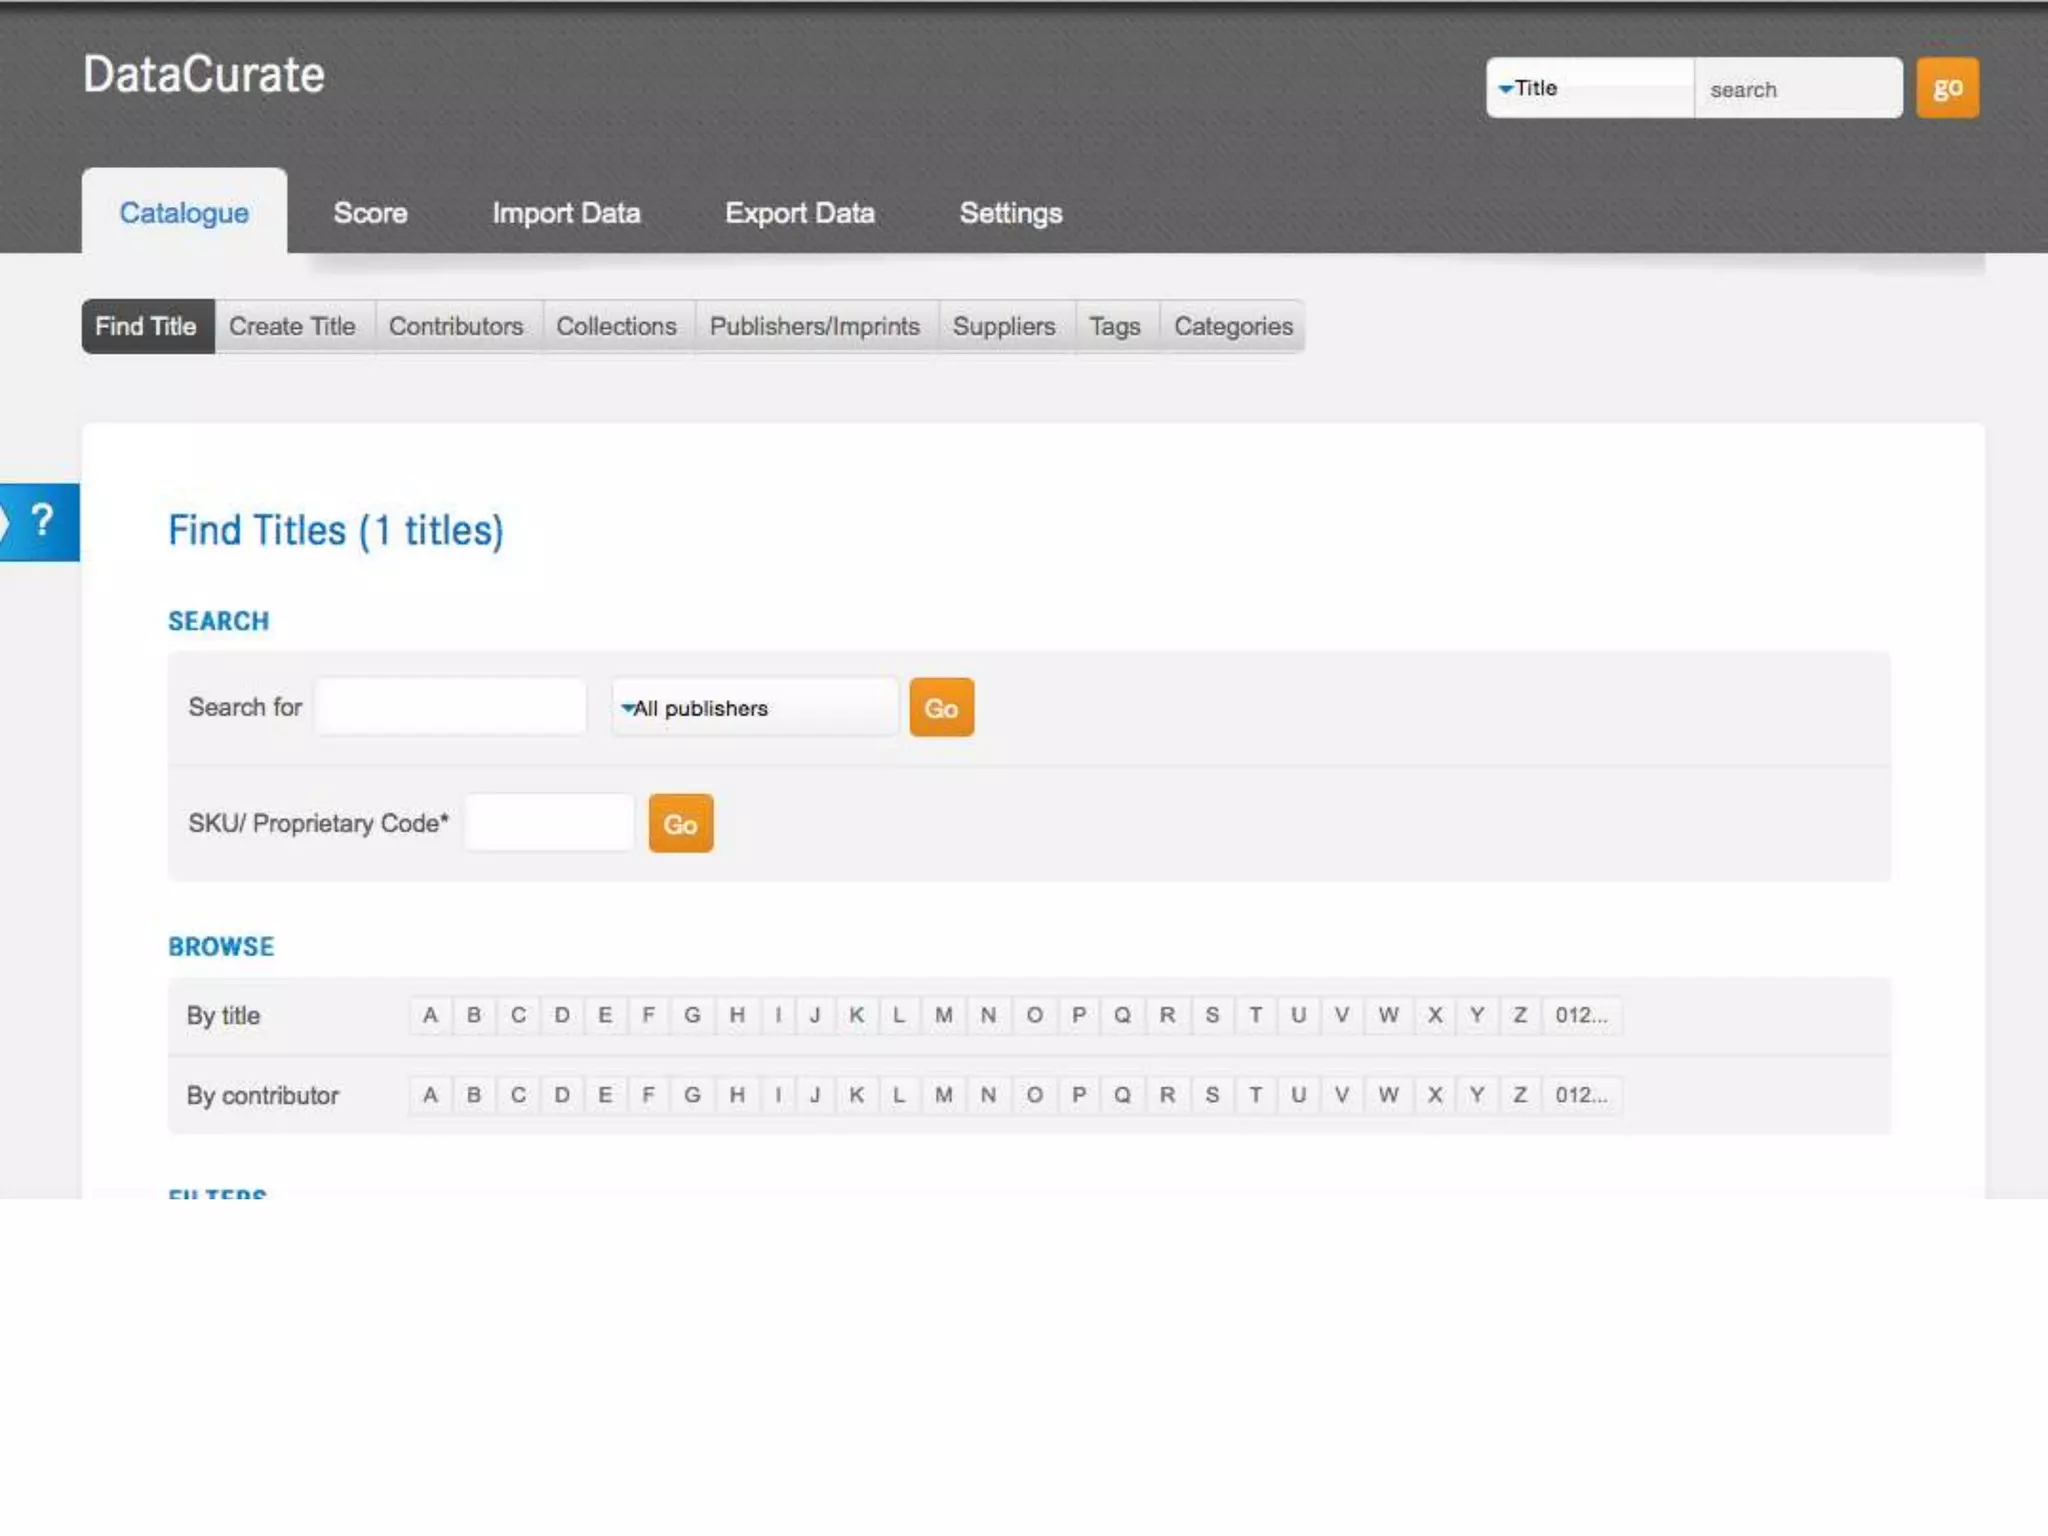Browse by title letter A

(x=430, y=1015)
